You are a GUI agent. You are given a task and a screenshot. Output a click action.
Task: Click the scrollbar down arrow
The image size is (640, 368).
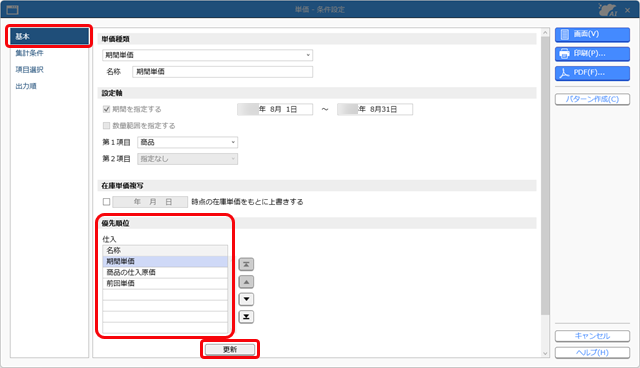click(545, 354)
